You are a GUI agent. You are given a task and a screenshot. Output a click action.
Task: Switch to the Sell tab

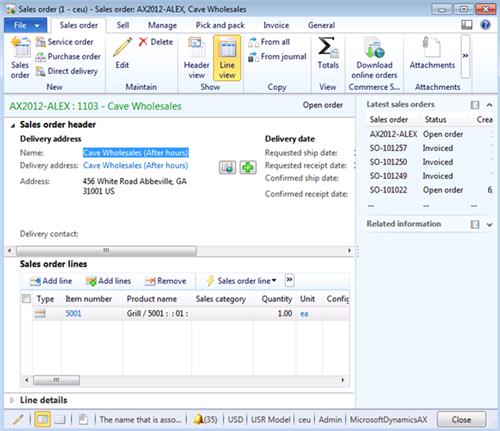click(x=123, y=25)
